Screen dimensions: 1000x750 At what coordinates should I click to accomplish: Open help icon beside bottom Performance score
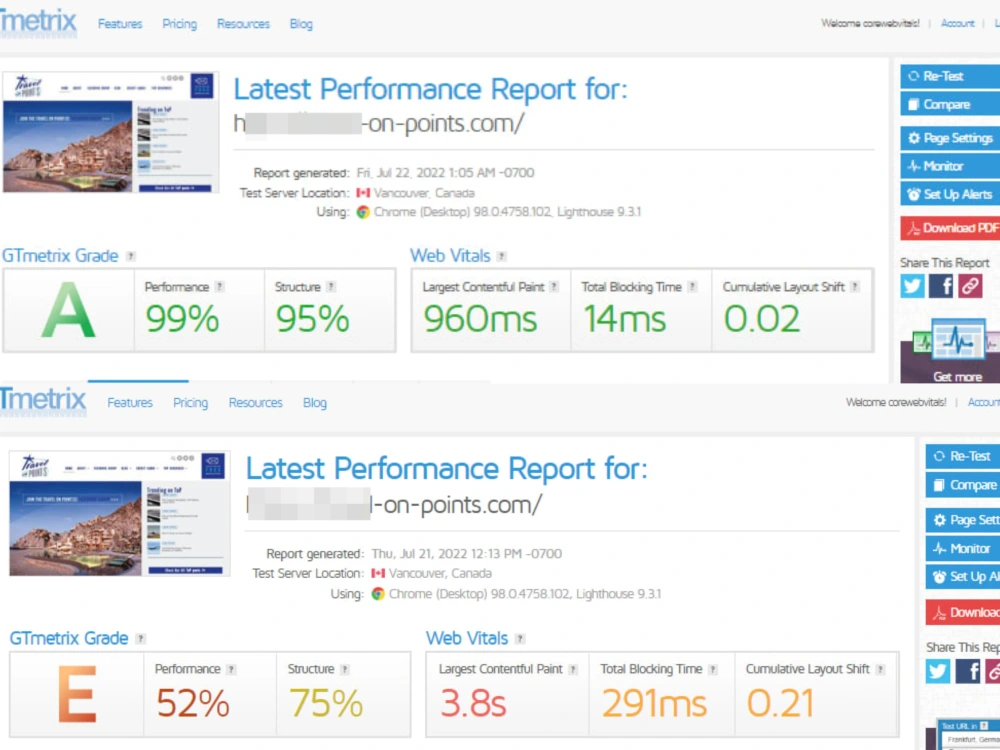point(232,670)
